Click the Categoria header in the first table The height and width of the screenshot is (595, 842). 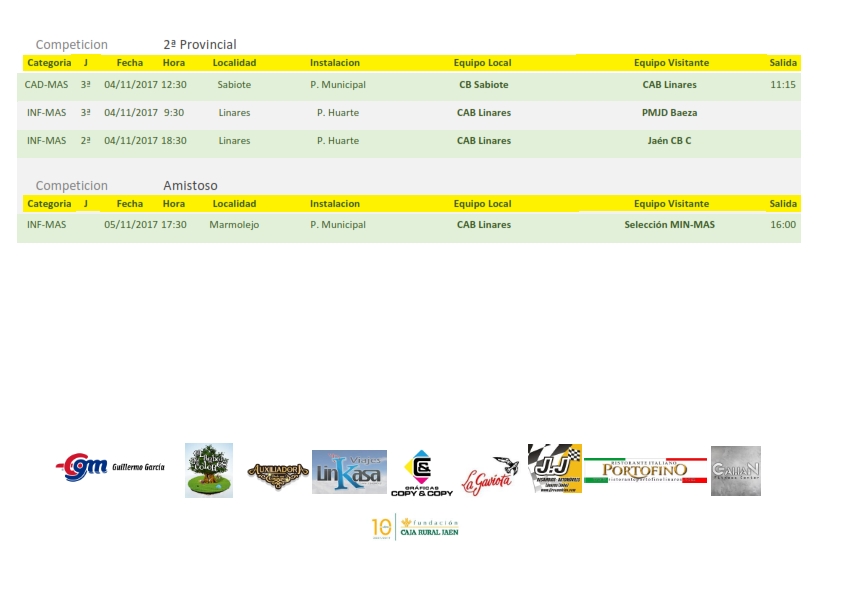[x=49, y=63]
